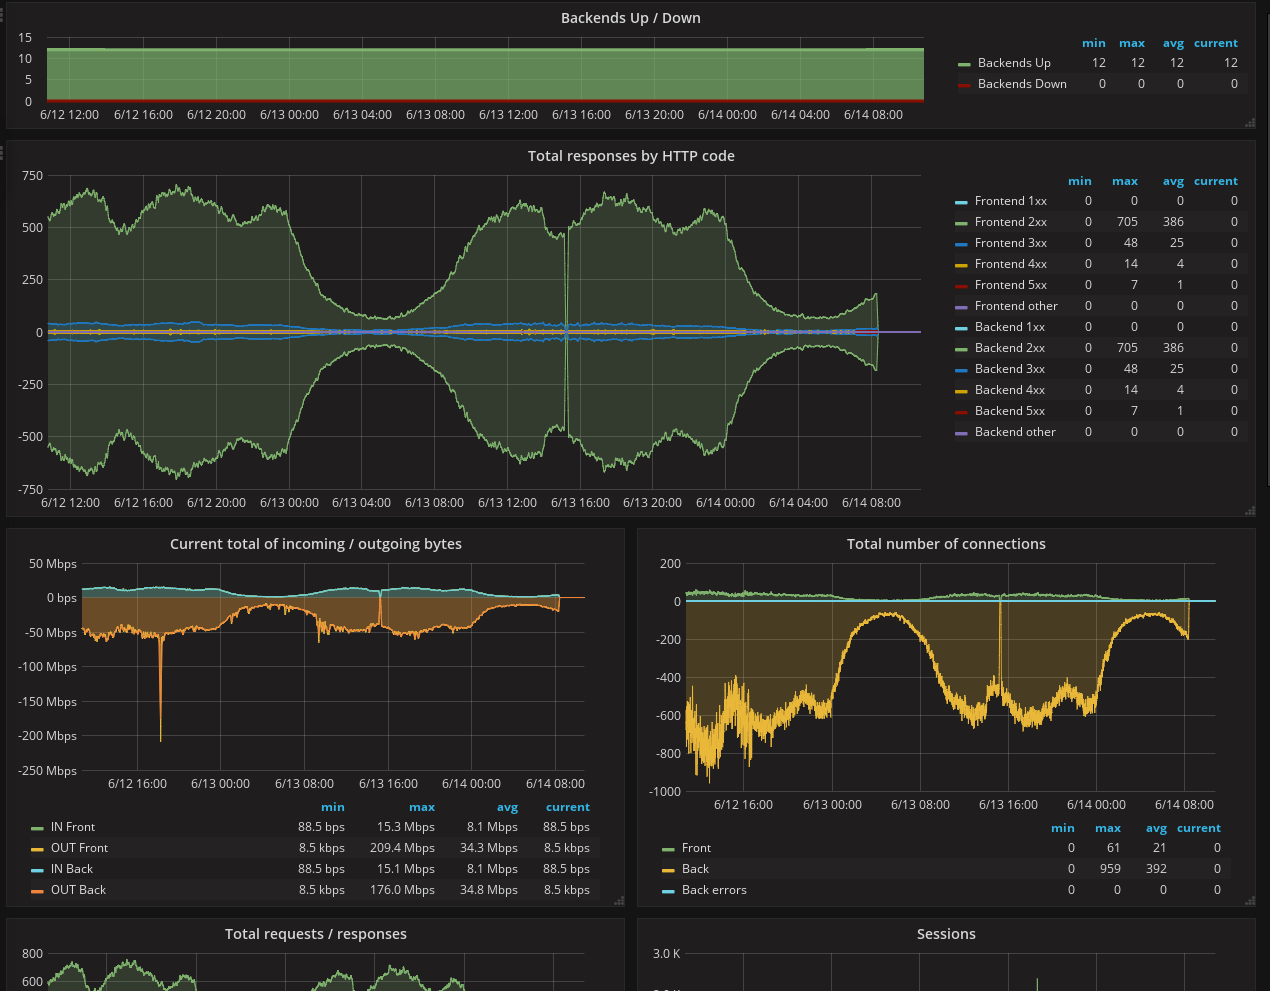Click the 705 max value in Frontend 2xx row
The image size is (1270, 991).
(x=1127, y=222)
